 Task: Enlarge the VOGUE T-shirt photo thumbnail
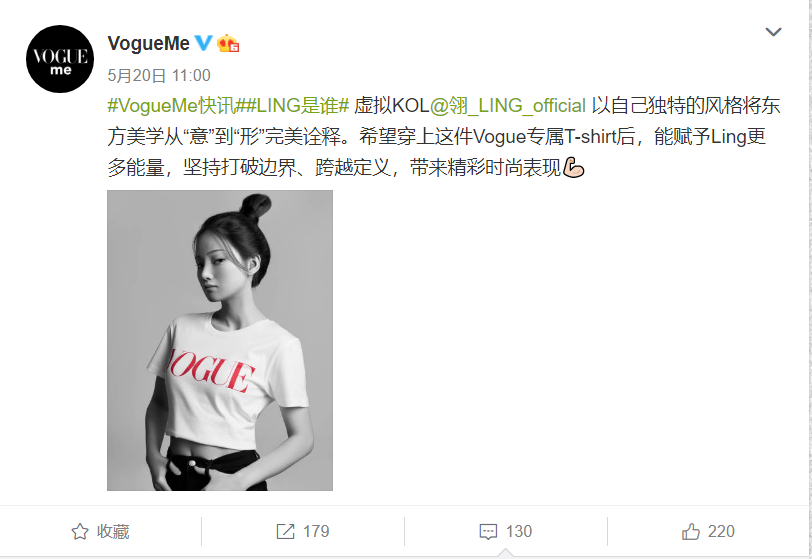[x=220, y=340]
